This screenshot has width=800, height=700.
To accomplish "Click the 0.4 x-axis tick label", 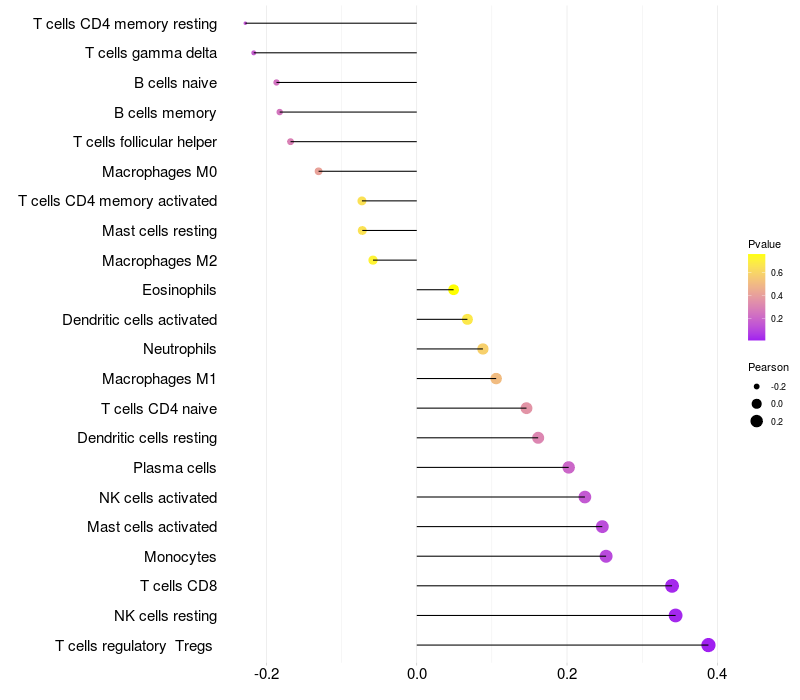I will click(716, 674).
